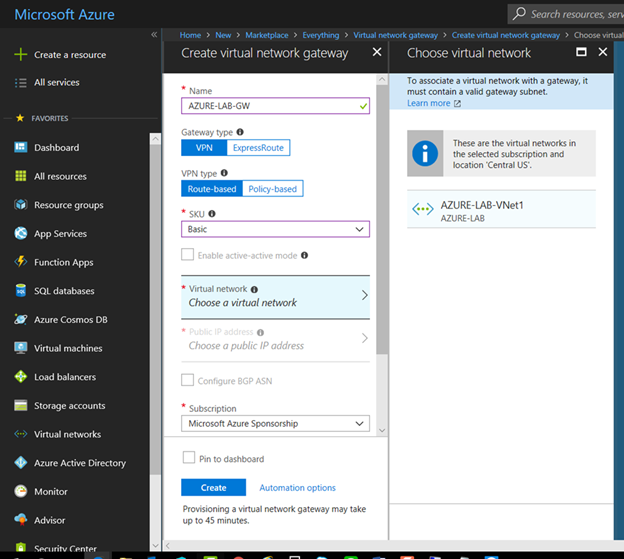Click the Storage accounts icon
Image resolution: width=624 pixels, height=559 pixels.
pyautogui.click(x=20, y=405)
